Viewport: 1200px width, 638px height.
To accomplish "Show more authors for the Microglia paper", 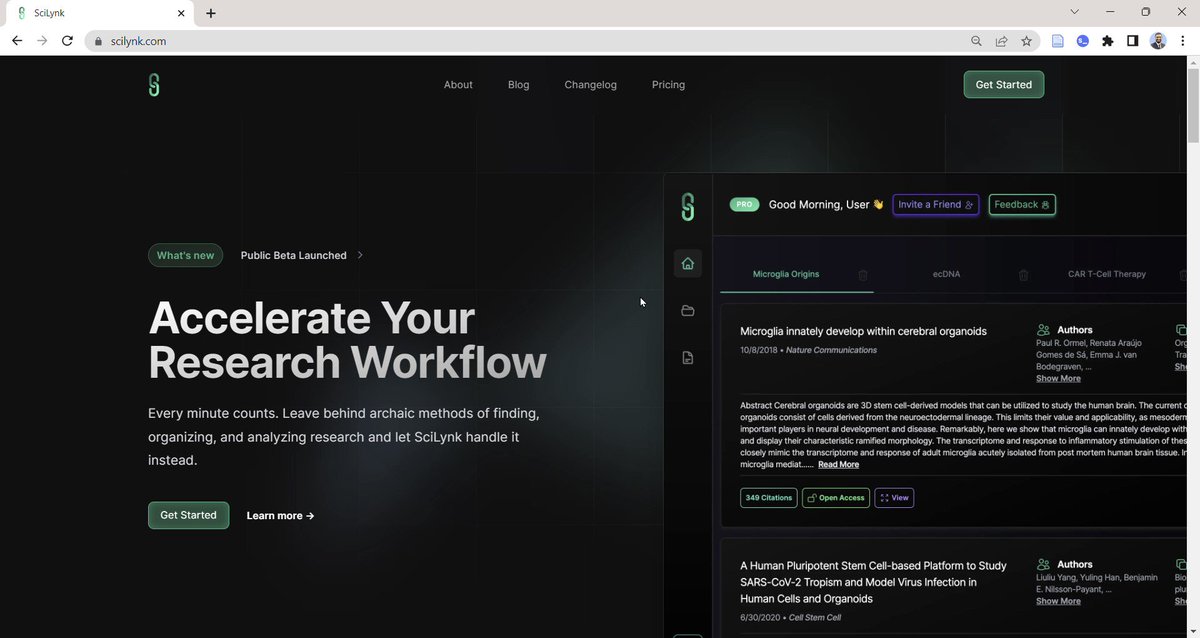I will (1058, 379).
